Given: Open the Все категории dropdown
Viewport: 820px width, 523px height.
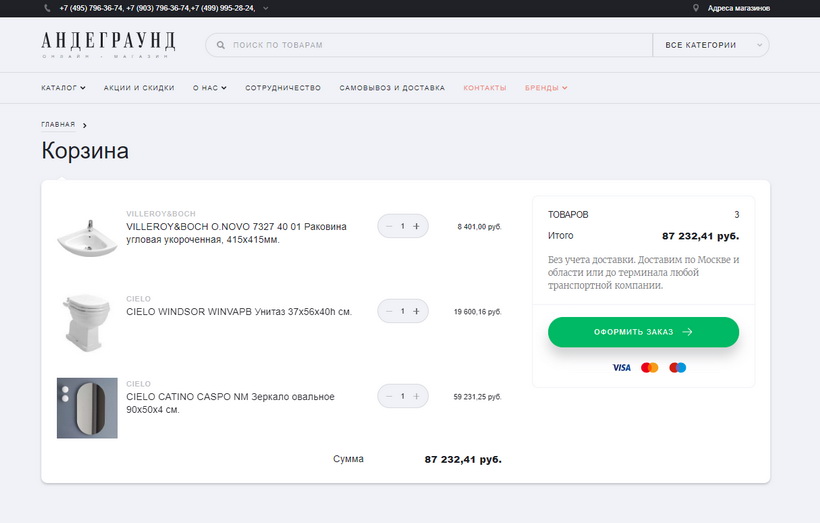Looking at the screenshot, I should [711, 45].
